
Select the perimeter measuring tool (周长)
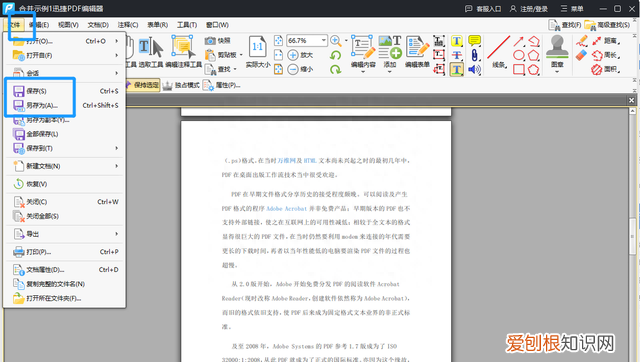pos(606,55)
